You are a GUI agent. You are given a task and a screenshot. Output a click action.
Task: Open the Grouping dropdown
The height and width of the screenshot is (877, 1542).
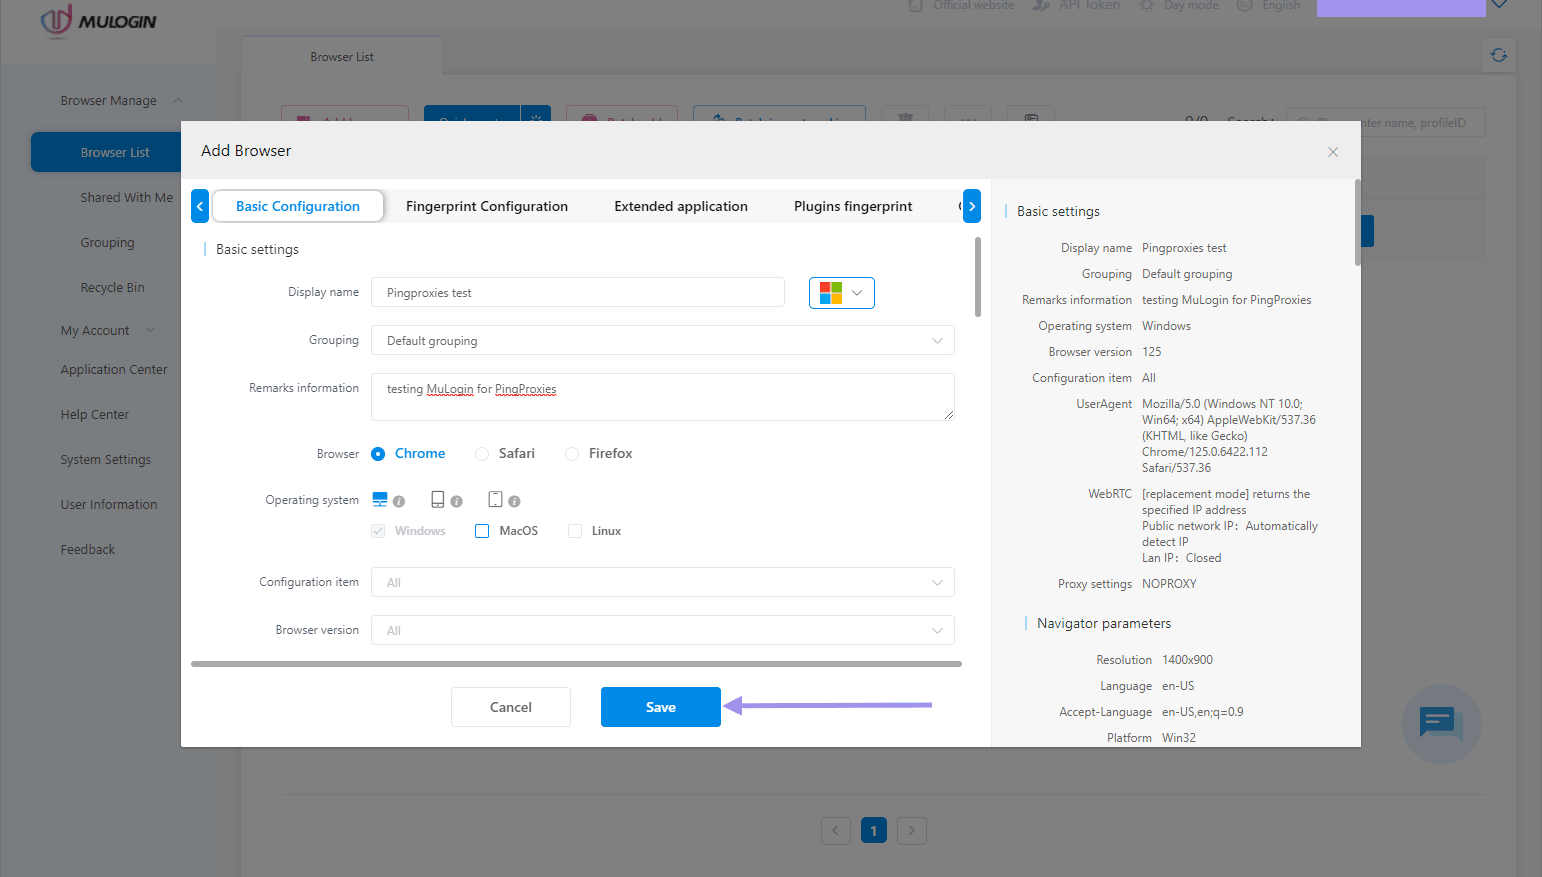pos(662,340)
